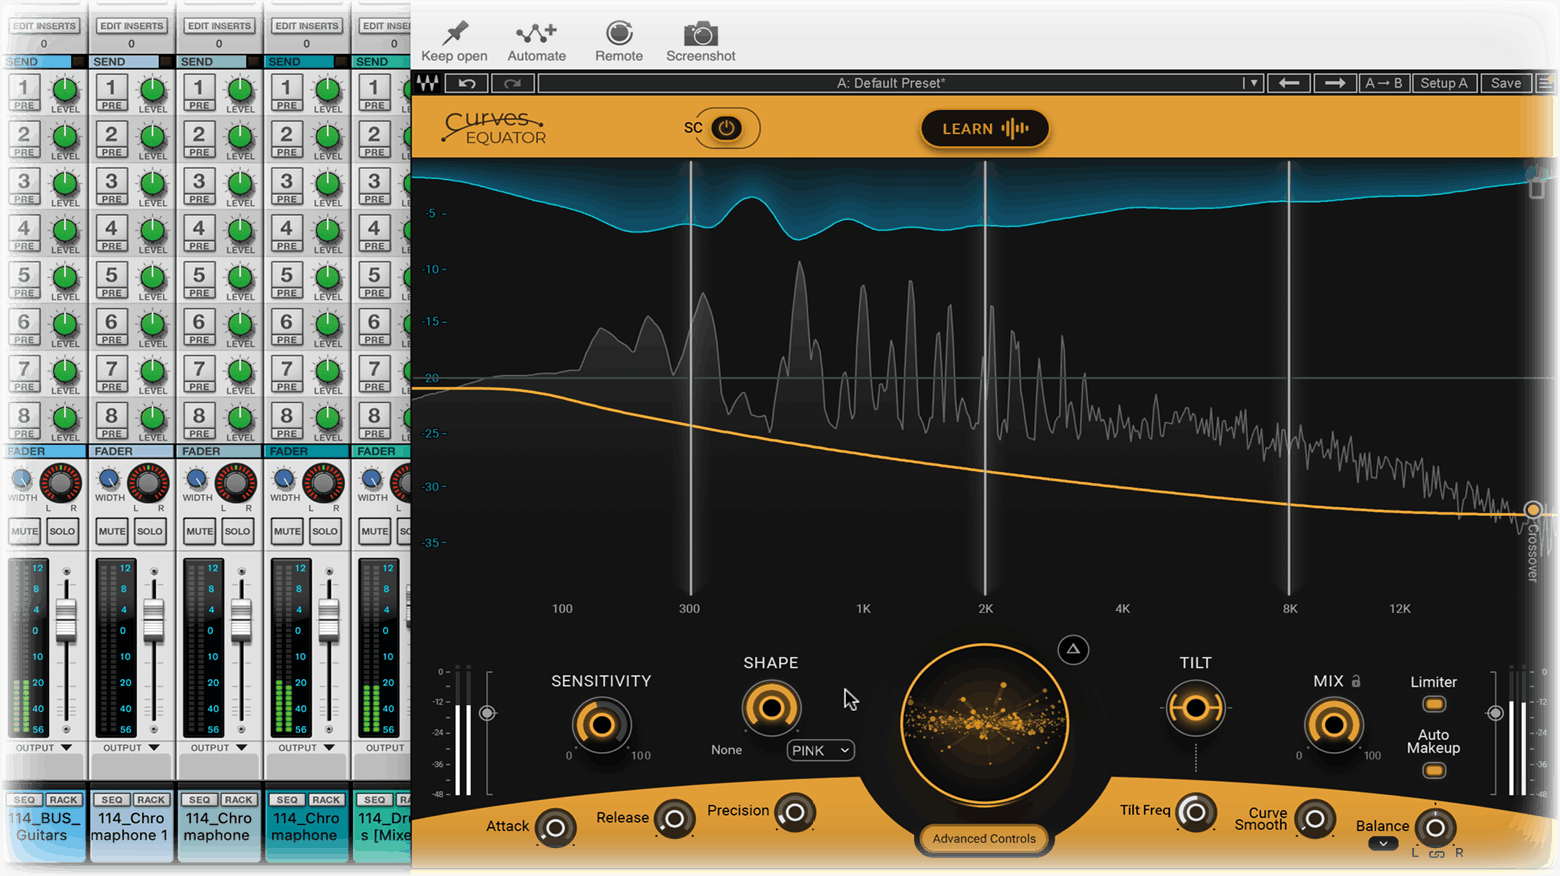
Task: Click the Advanced Controls button
Action: click(x=984, y=839)
